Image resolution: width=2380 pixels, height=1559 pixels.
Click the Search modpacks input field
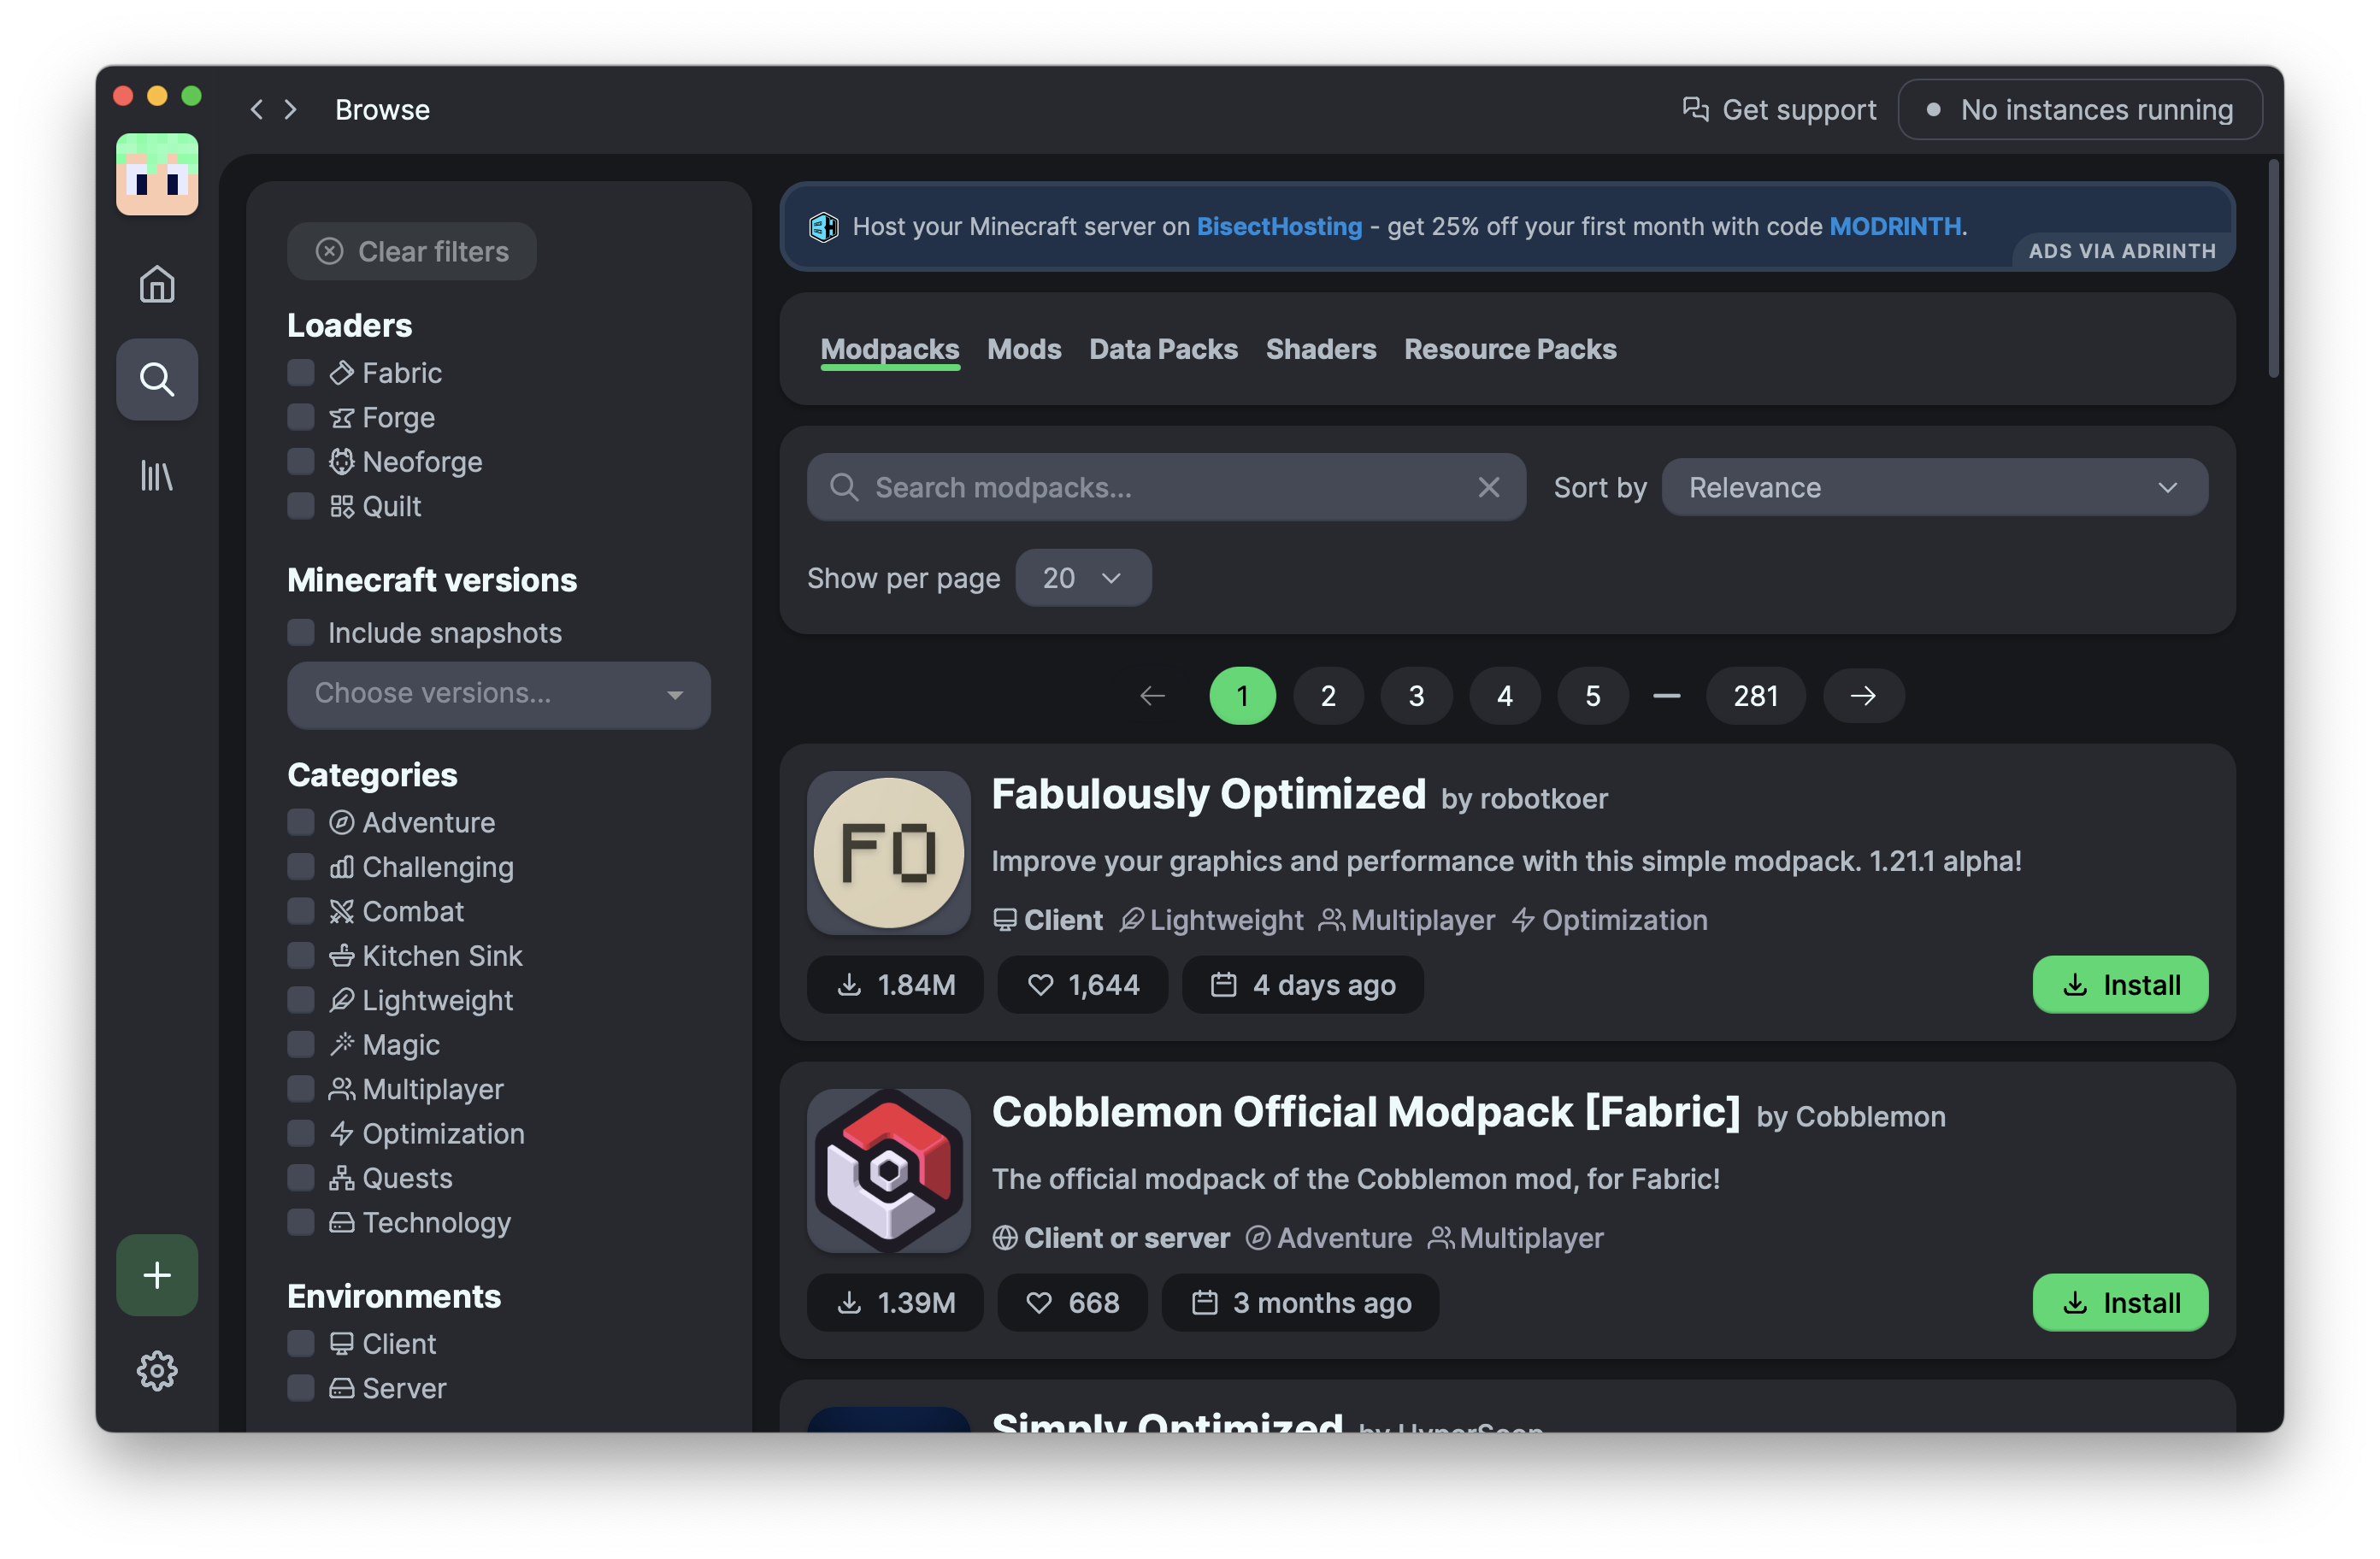click(x=1166, y=487)
